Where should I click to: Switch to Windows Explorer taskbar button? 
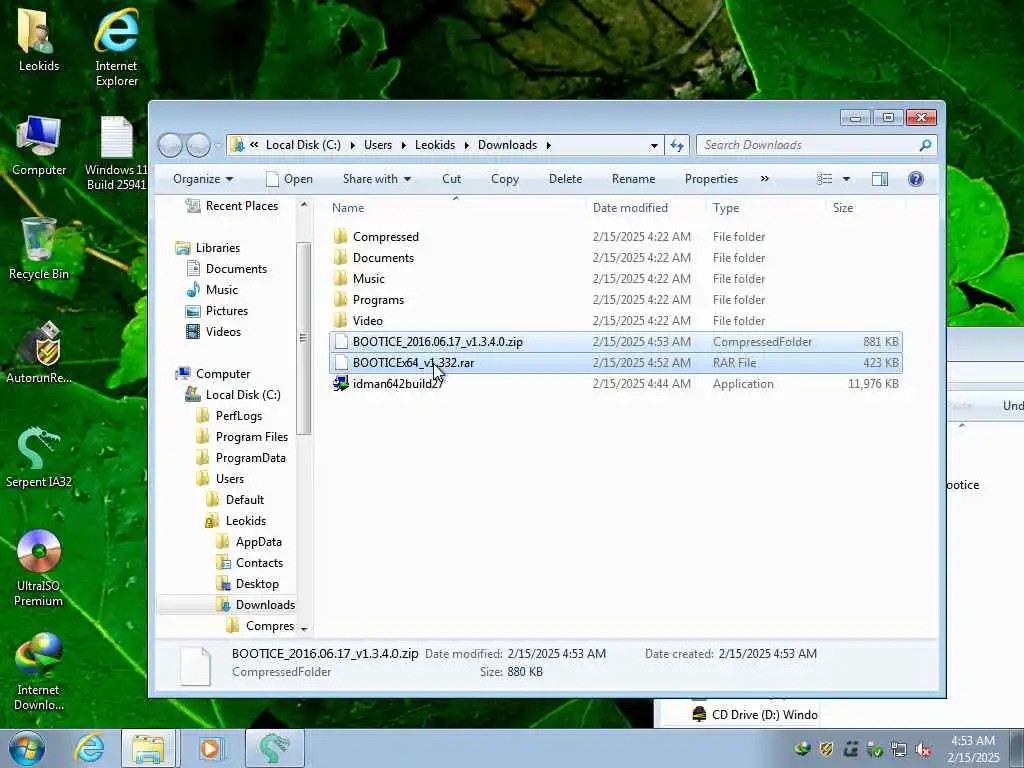(149, 748)
